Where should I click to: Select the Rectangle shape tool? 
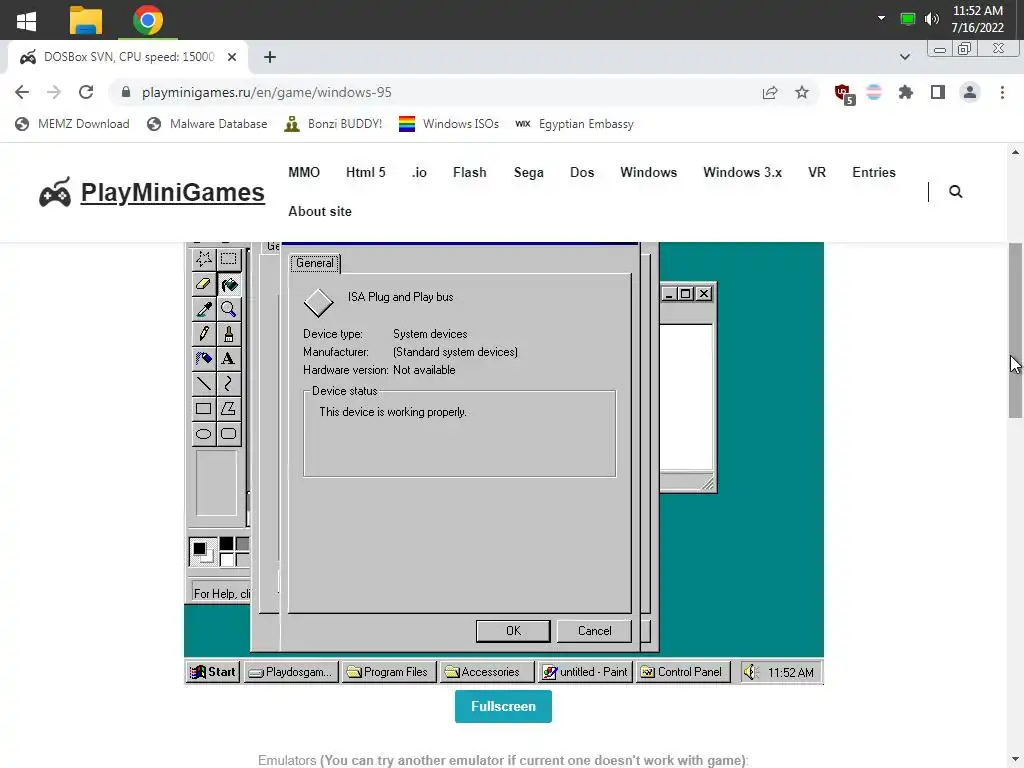204,409
